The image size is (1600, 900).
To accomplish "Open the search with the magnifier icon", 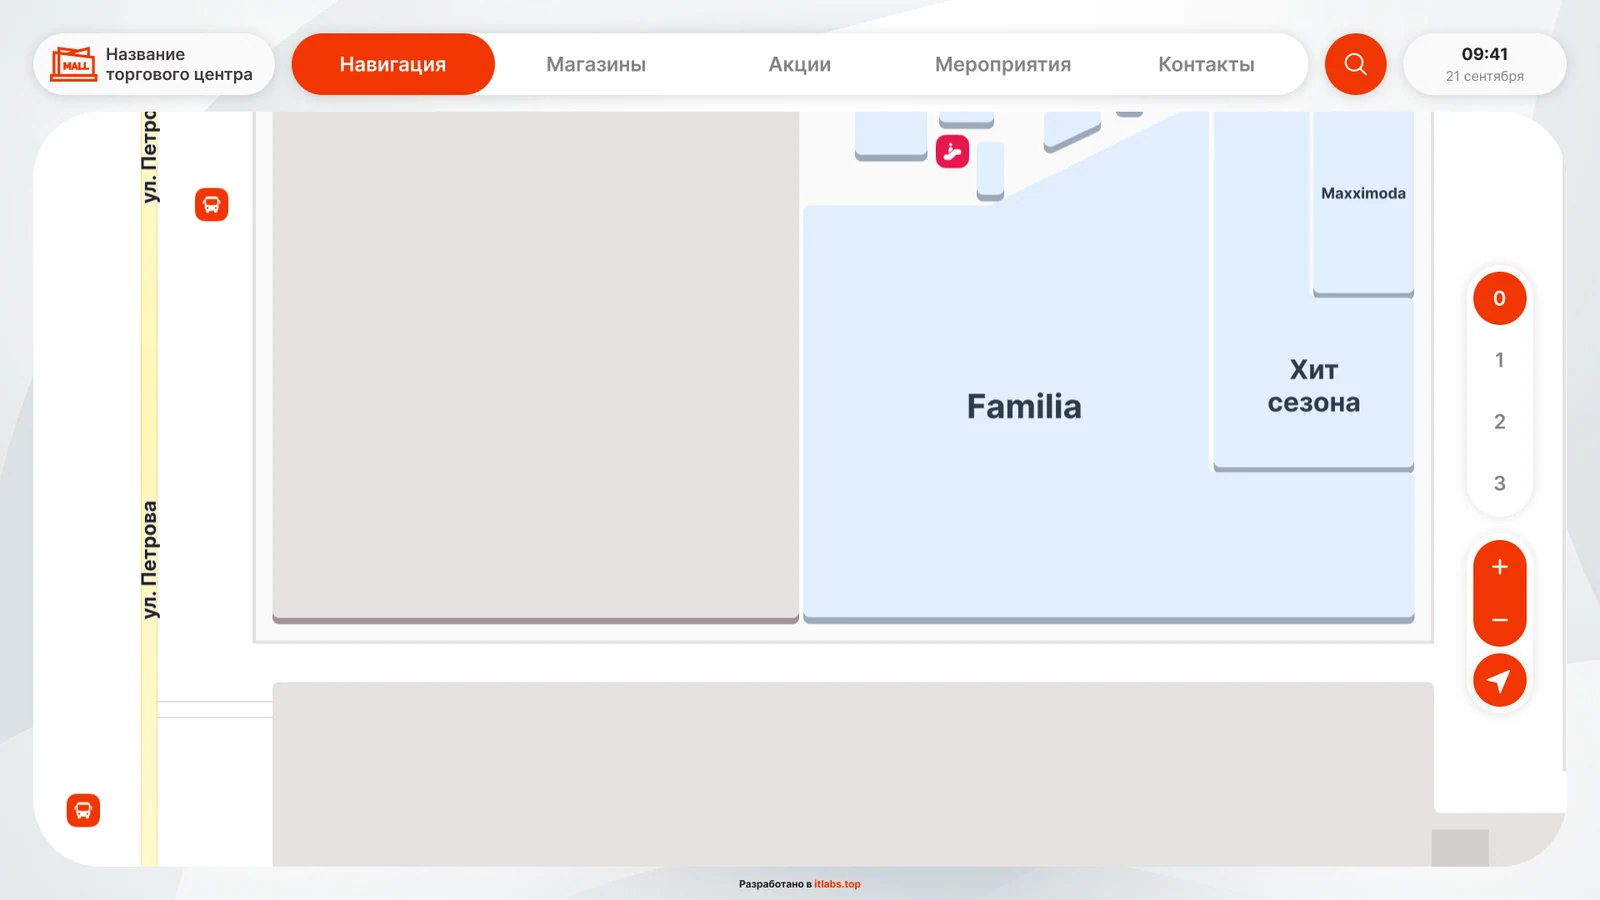I will pyautogui.click(x=1355, y=64).
